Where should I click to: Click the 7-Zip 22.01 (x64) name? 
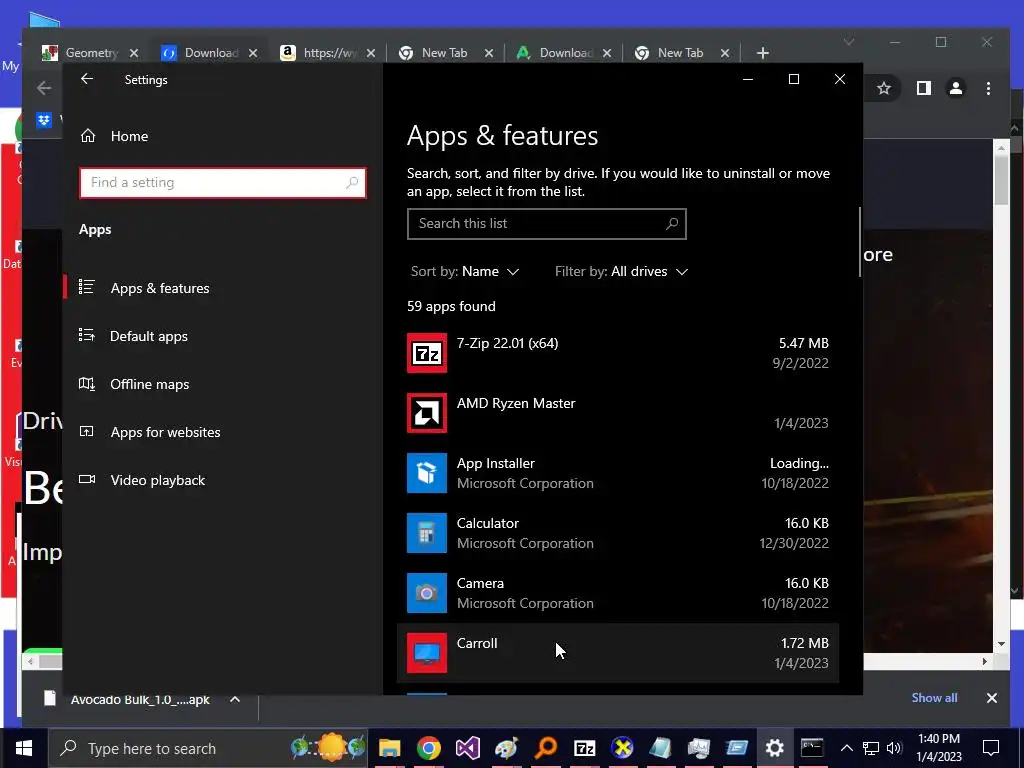(x=507, y=344)
